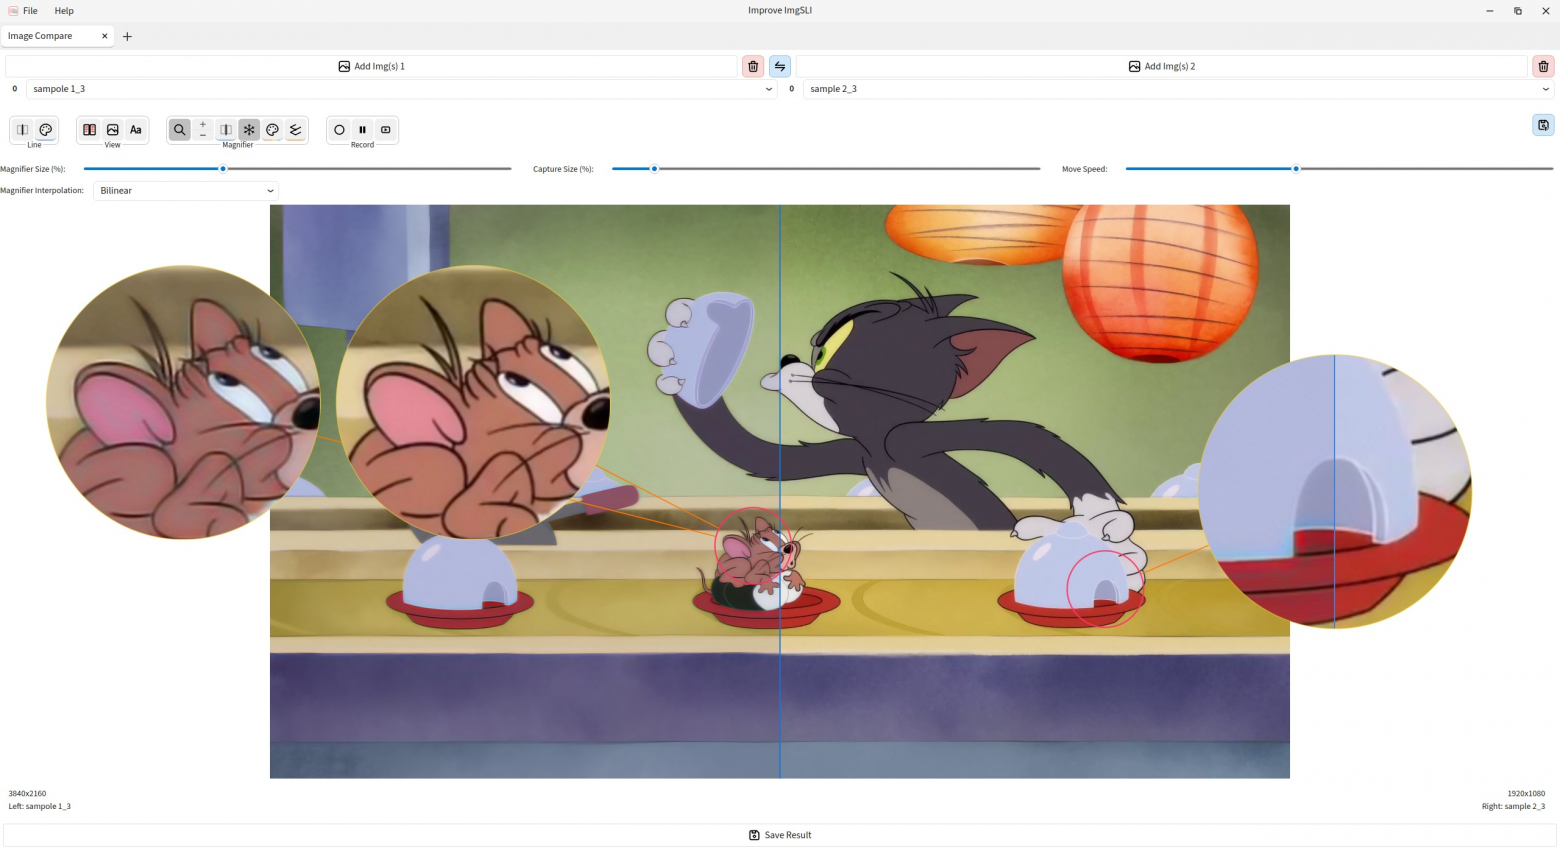This screenshot has height=848, width=1560.
Task: Add a new tab with plus
Action: 127,36
